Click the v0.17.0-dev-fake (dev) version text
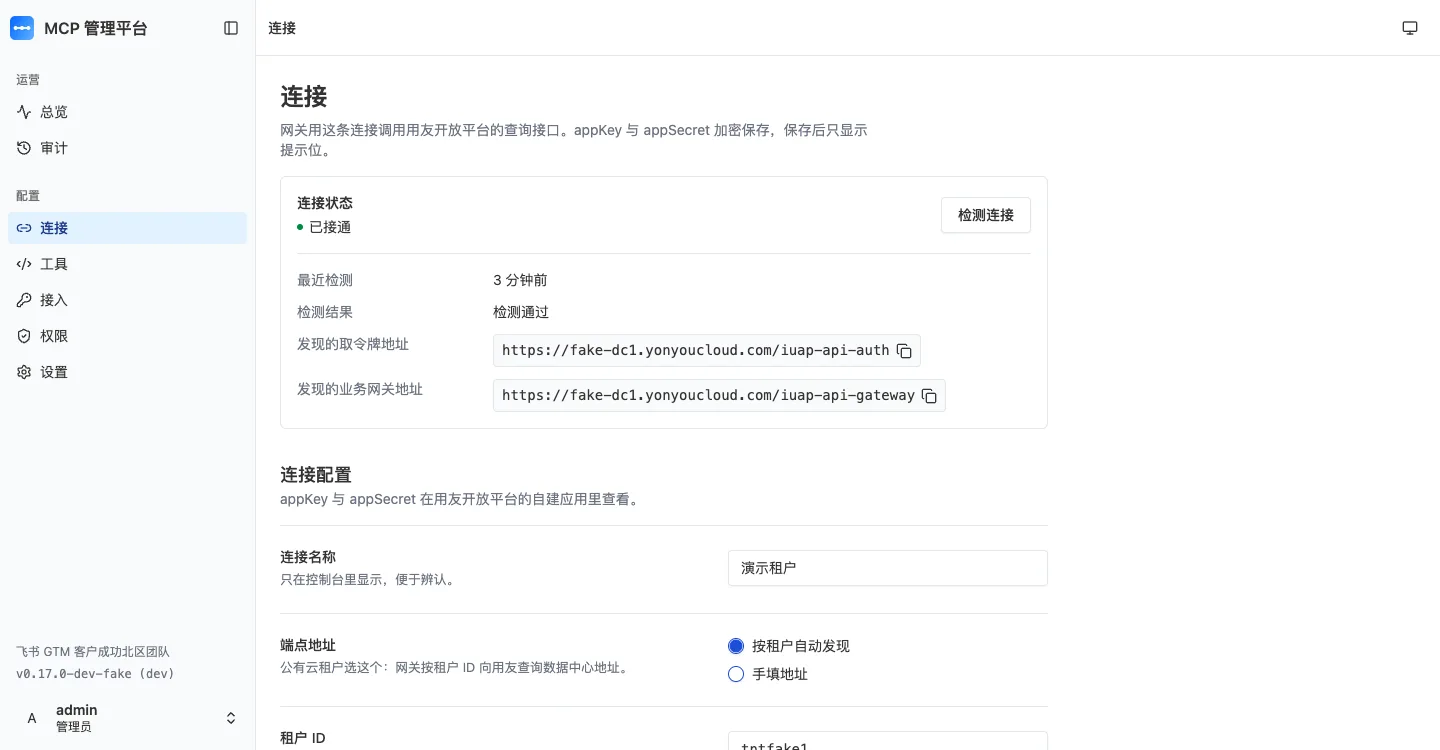1440x750 pixels. 95,674
